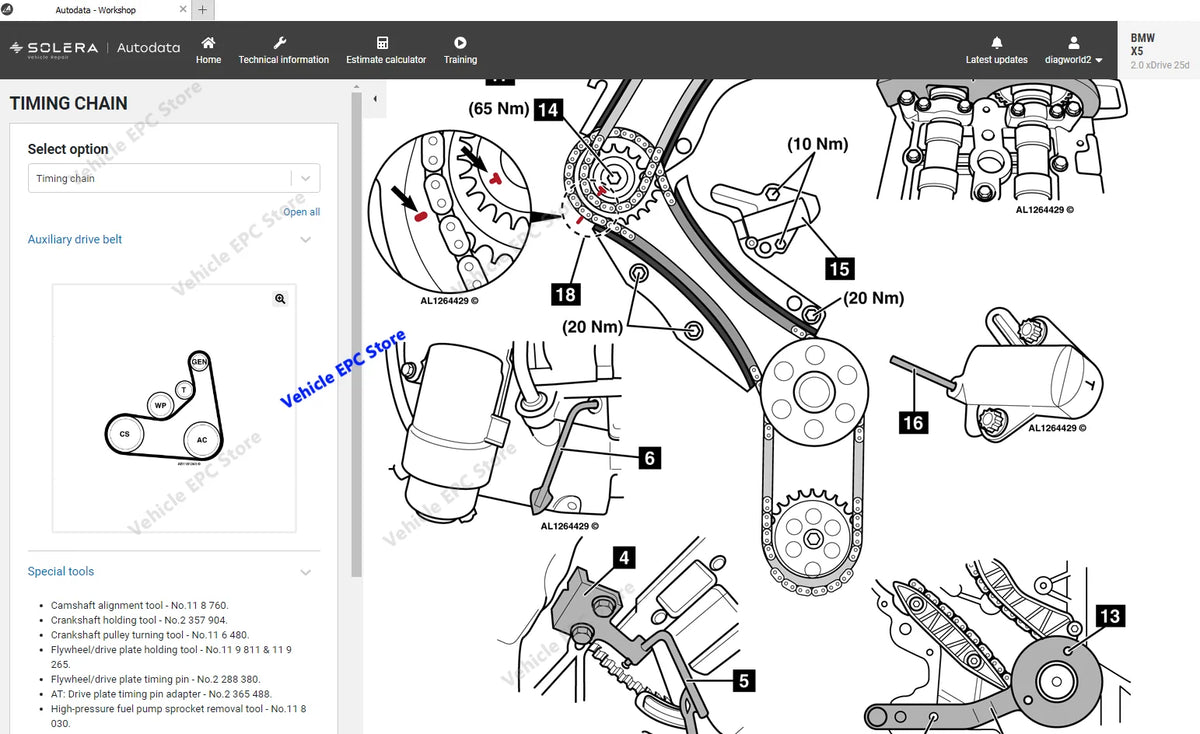1200x734 pixels.
Task: Click the Special tools heading
Action: [x=61, y=572]
